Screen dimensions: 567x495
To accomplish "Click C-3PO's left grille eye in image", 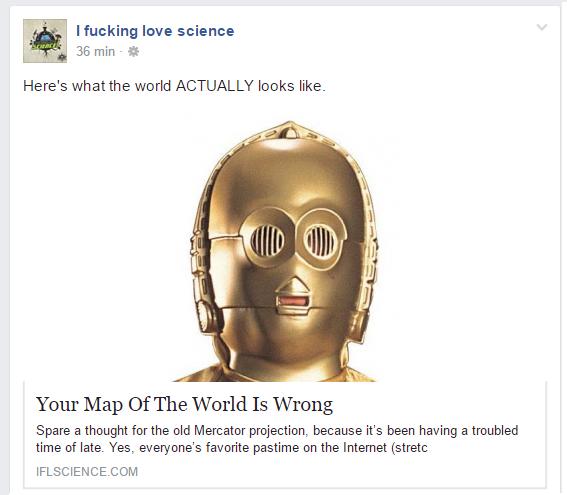I will pyautogui.click(x=268, y=240).
